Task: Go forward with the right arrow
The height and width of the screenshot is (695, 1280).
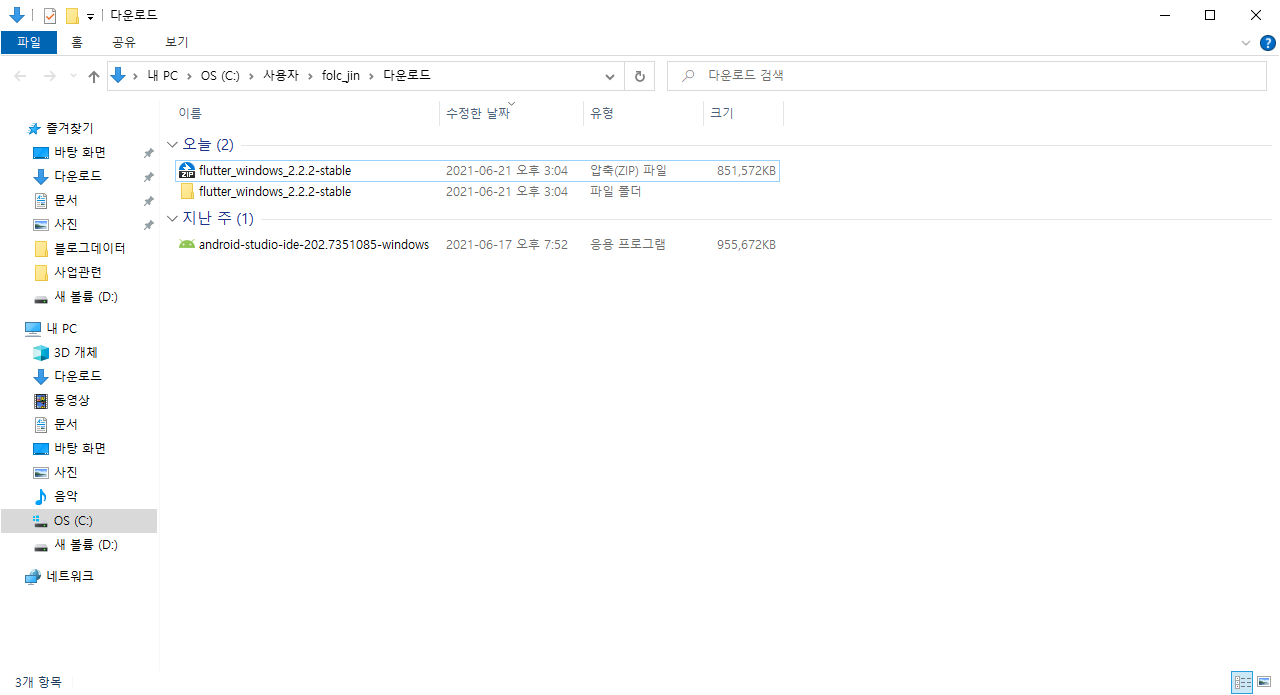Action: click(49, 76)
